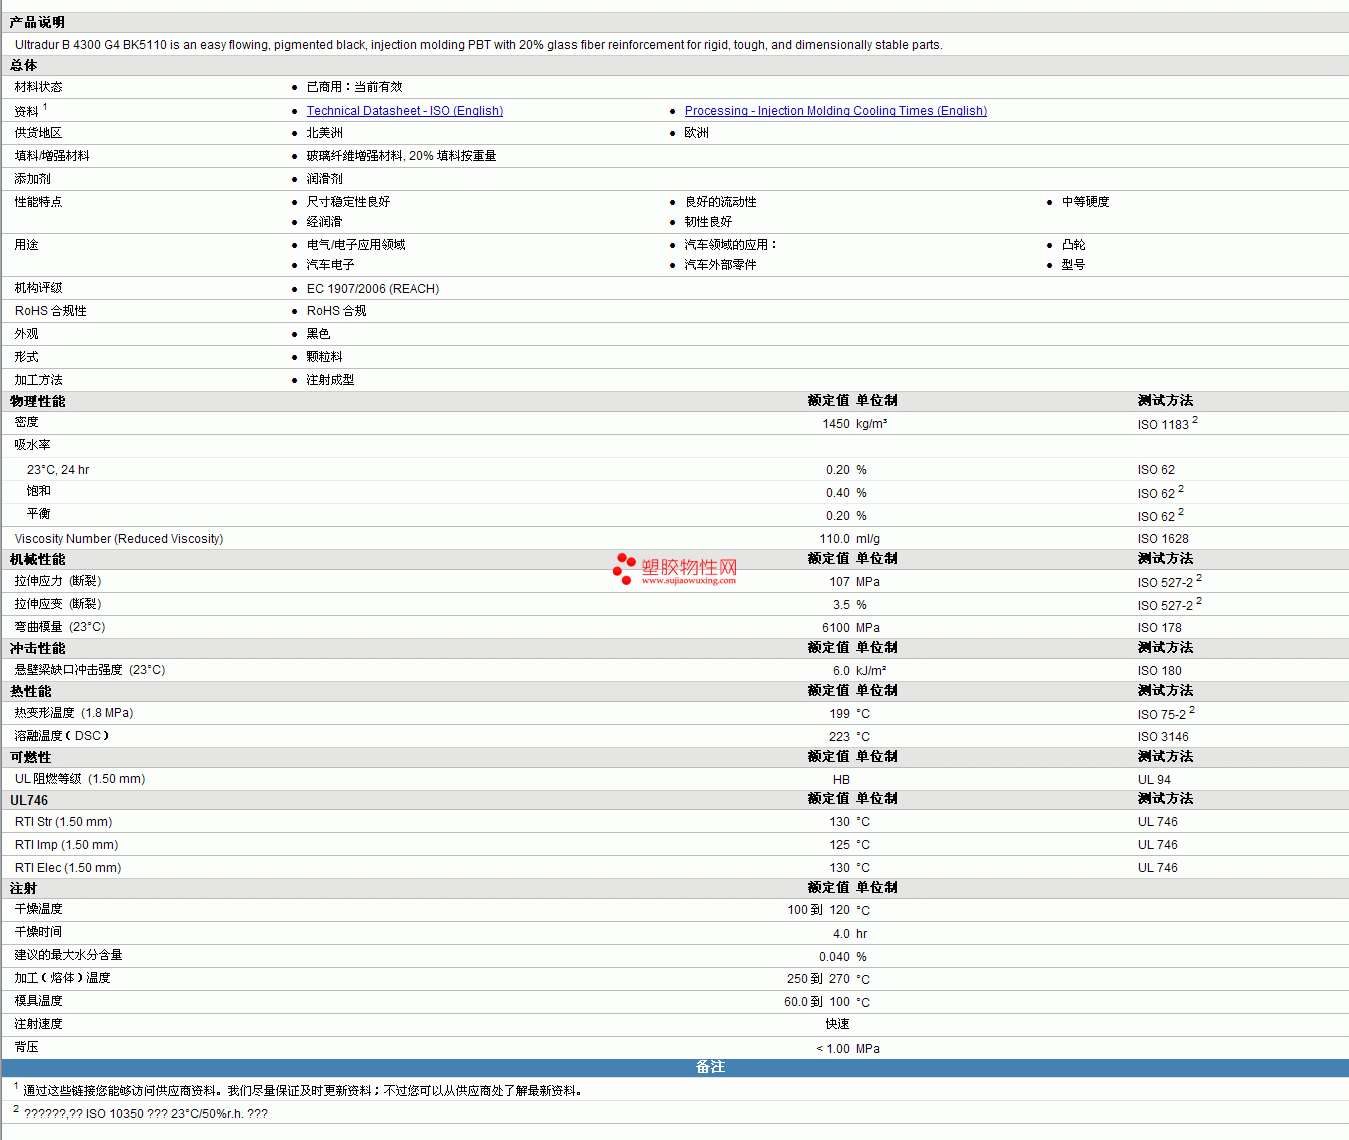Select the 汽车外部零件 use entry
Viewport: 1349px width, 1140px height.
(x=720, y=265)
